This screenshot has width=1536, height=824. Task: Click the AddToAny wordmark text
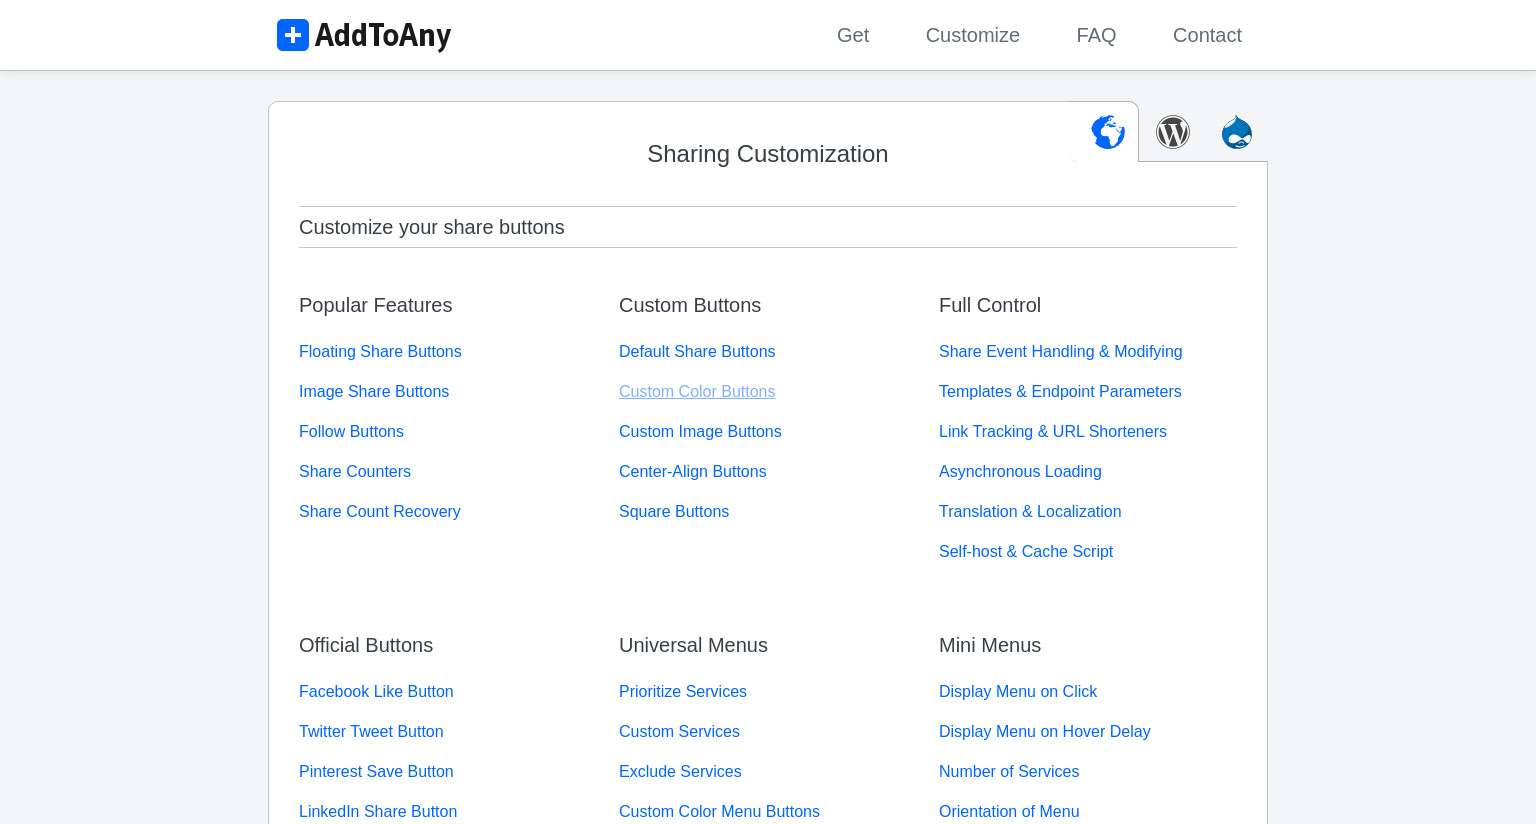click(383, 35)
